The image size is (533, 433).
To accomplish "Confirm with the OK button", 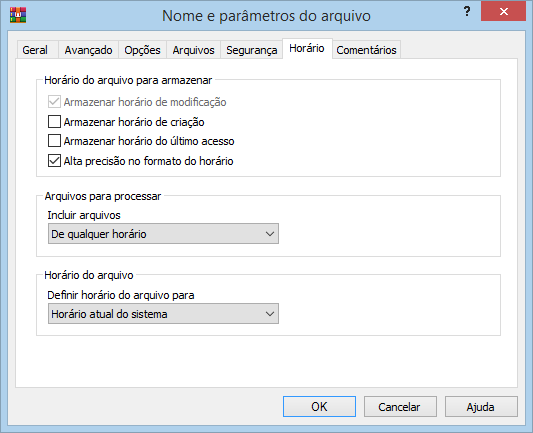I will click(x=319, y=406).
